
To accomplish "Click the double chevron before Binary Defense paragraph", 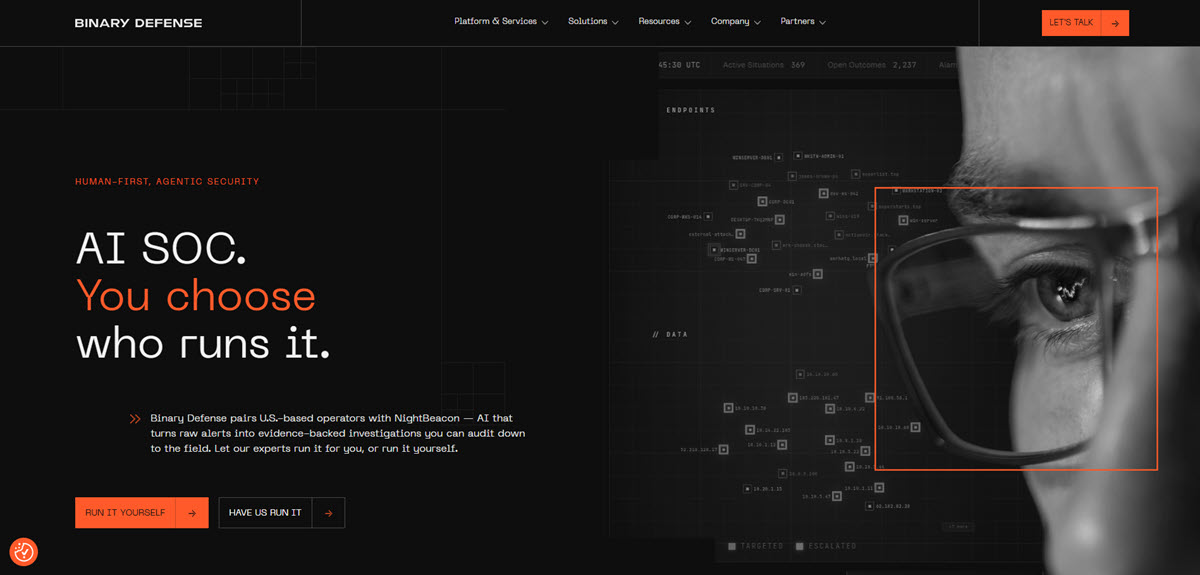I will pyautogui.click(x=135, y=419).
